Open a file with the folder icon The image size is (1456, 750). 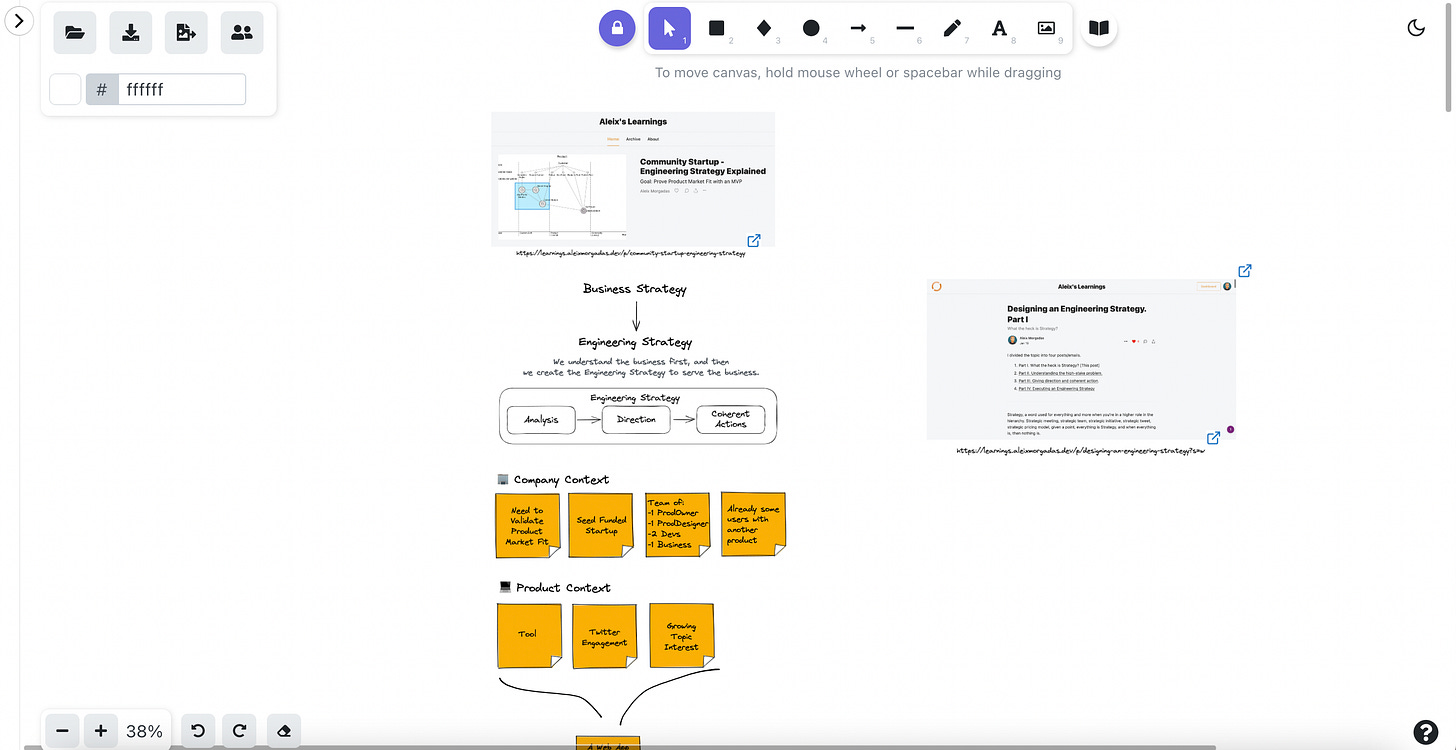[x=74, y=32]
